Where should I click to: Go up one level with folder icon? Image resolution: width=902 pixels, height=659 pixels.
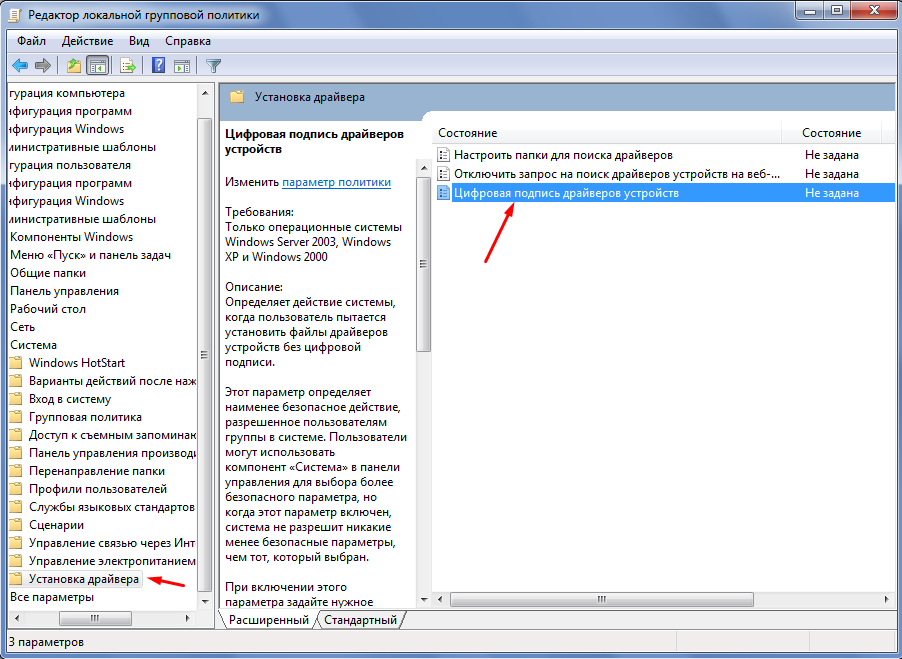[x=74, y=66]
